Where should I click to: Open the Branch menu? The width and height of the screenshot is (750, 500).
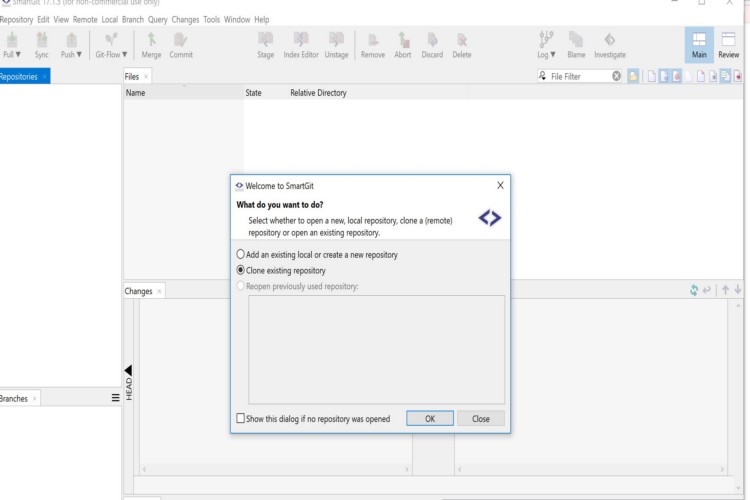click(x=132, y=20)
